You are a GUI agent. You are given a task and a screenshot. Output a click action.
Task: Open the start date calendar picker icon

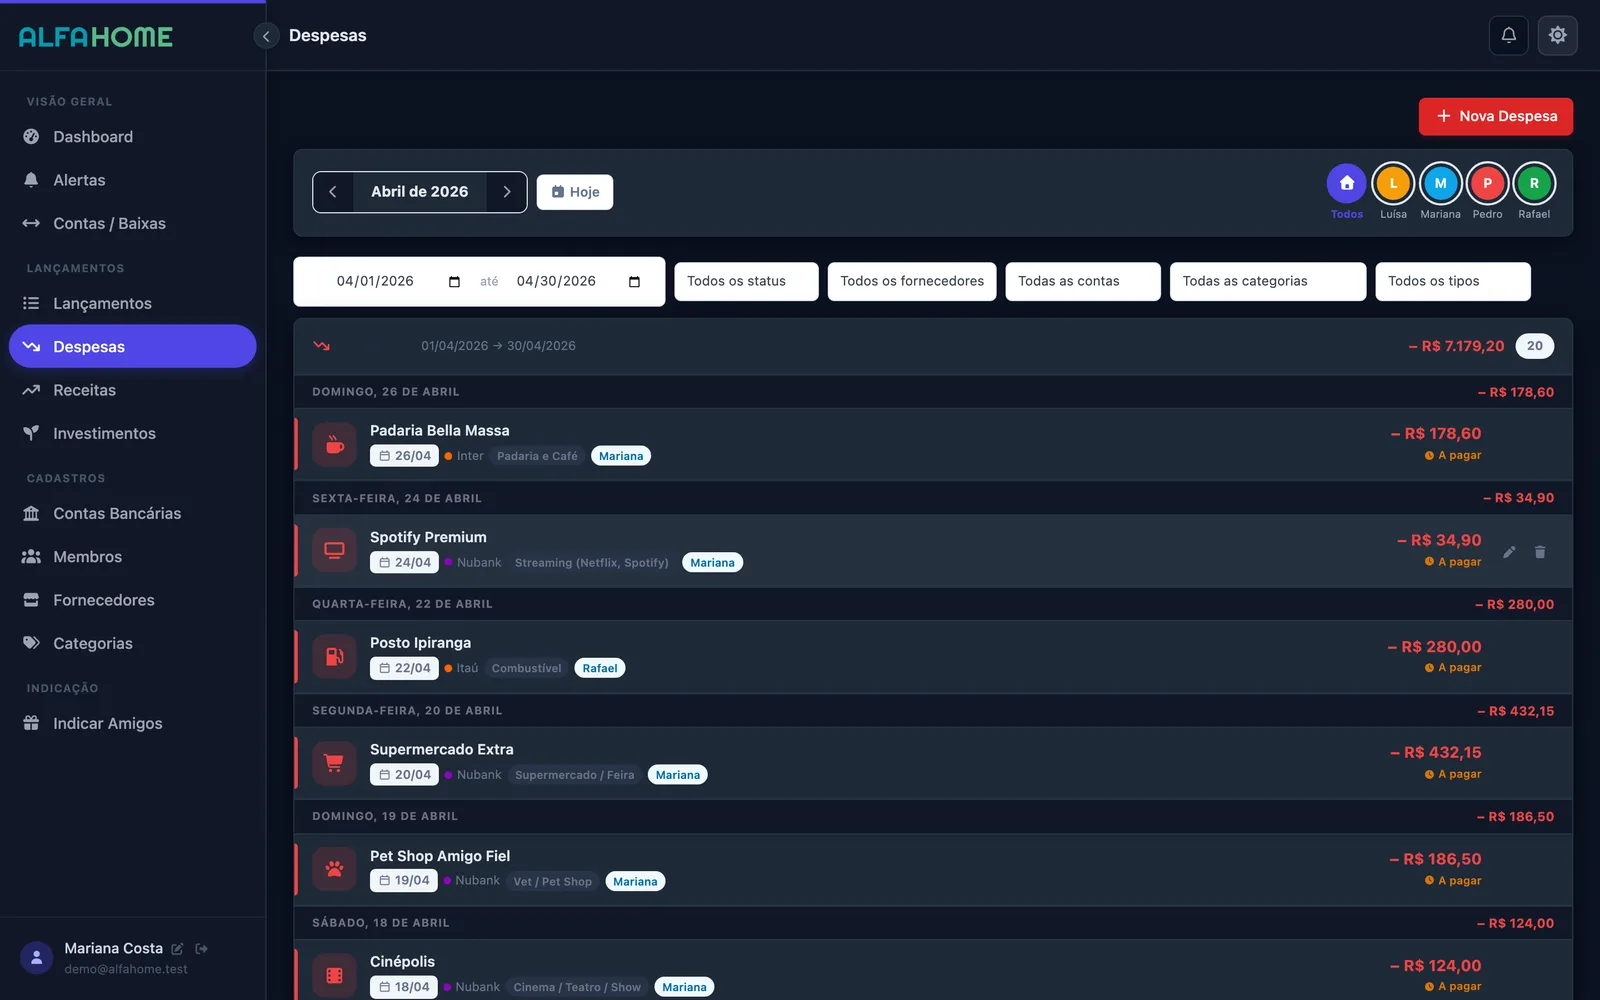pyautogui.click(x=454, y=282)
